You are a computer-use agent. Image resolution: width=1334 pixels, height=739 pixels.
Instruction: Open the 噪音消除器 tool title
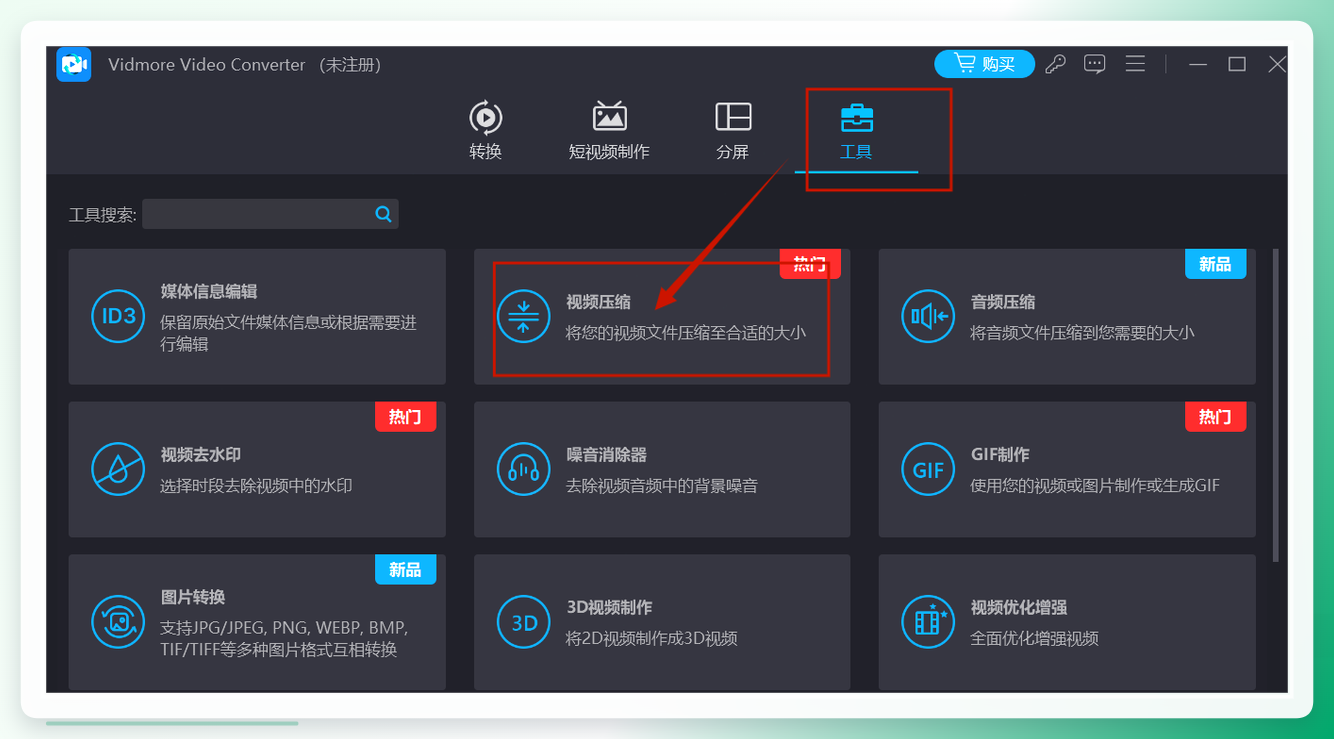pyautogui.click(x=606, y=454)
